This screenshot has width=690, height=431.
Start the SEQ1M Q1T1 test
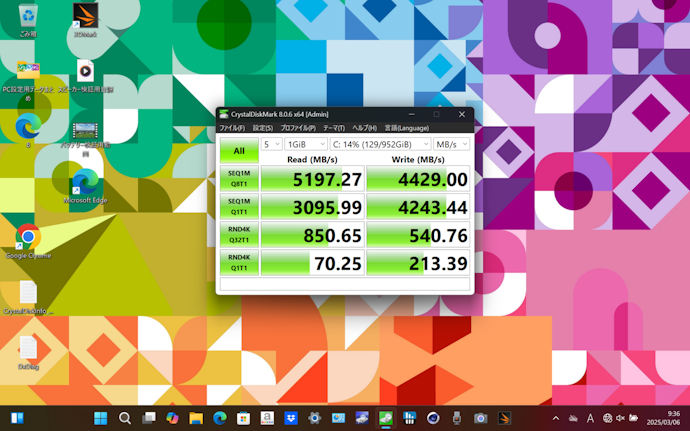pos(239,206)
